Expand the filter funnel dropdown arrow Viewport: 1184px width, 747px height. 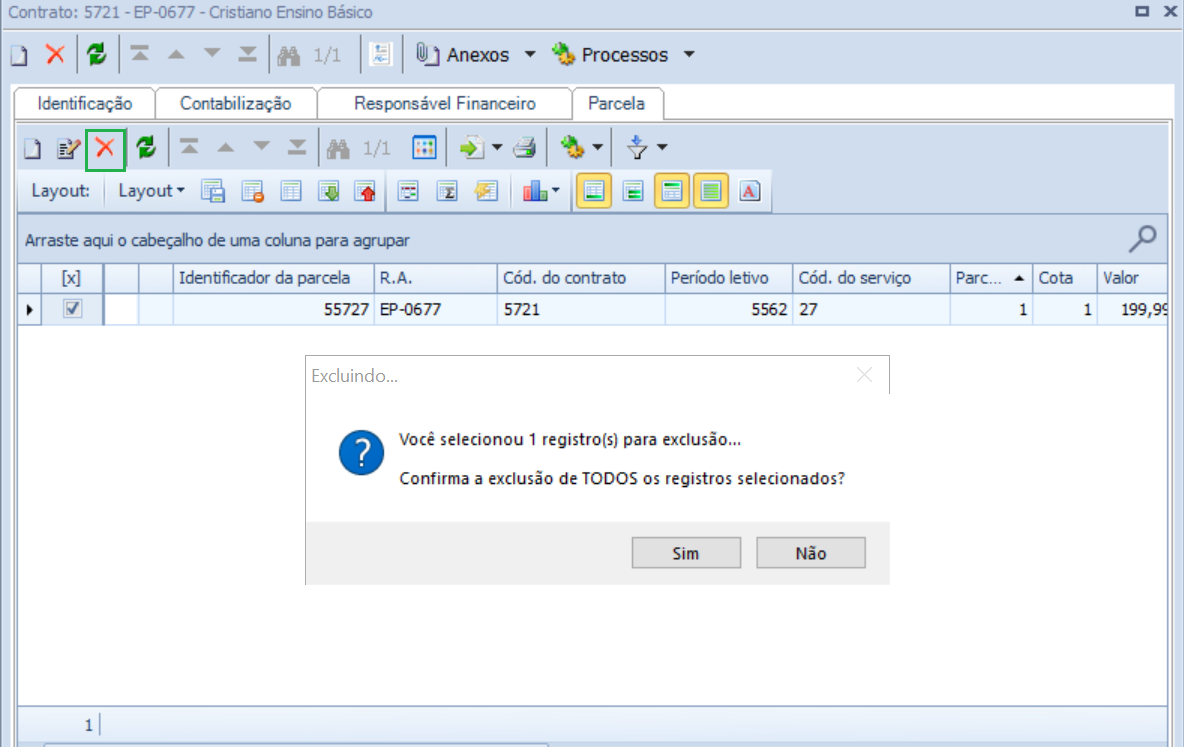tap(662, 147)
